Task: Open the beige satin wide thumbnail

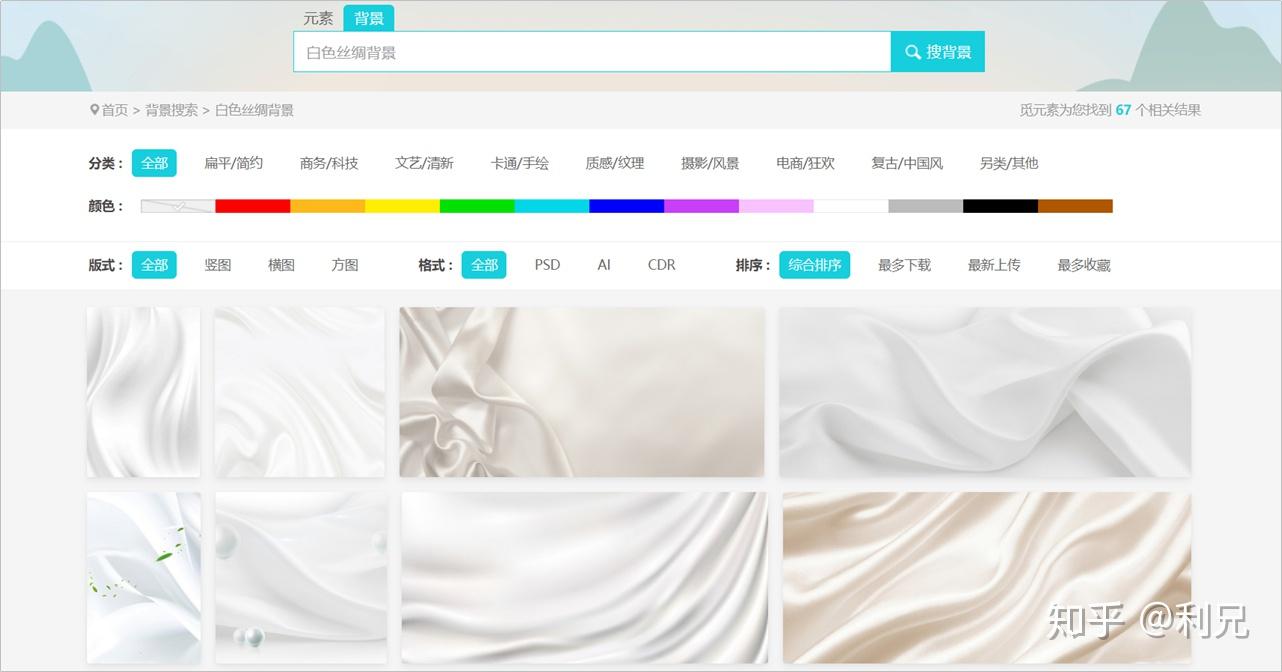Action: point(987,577)
